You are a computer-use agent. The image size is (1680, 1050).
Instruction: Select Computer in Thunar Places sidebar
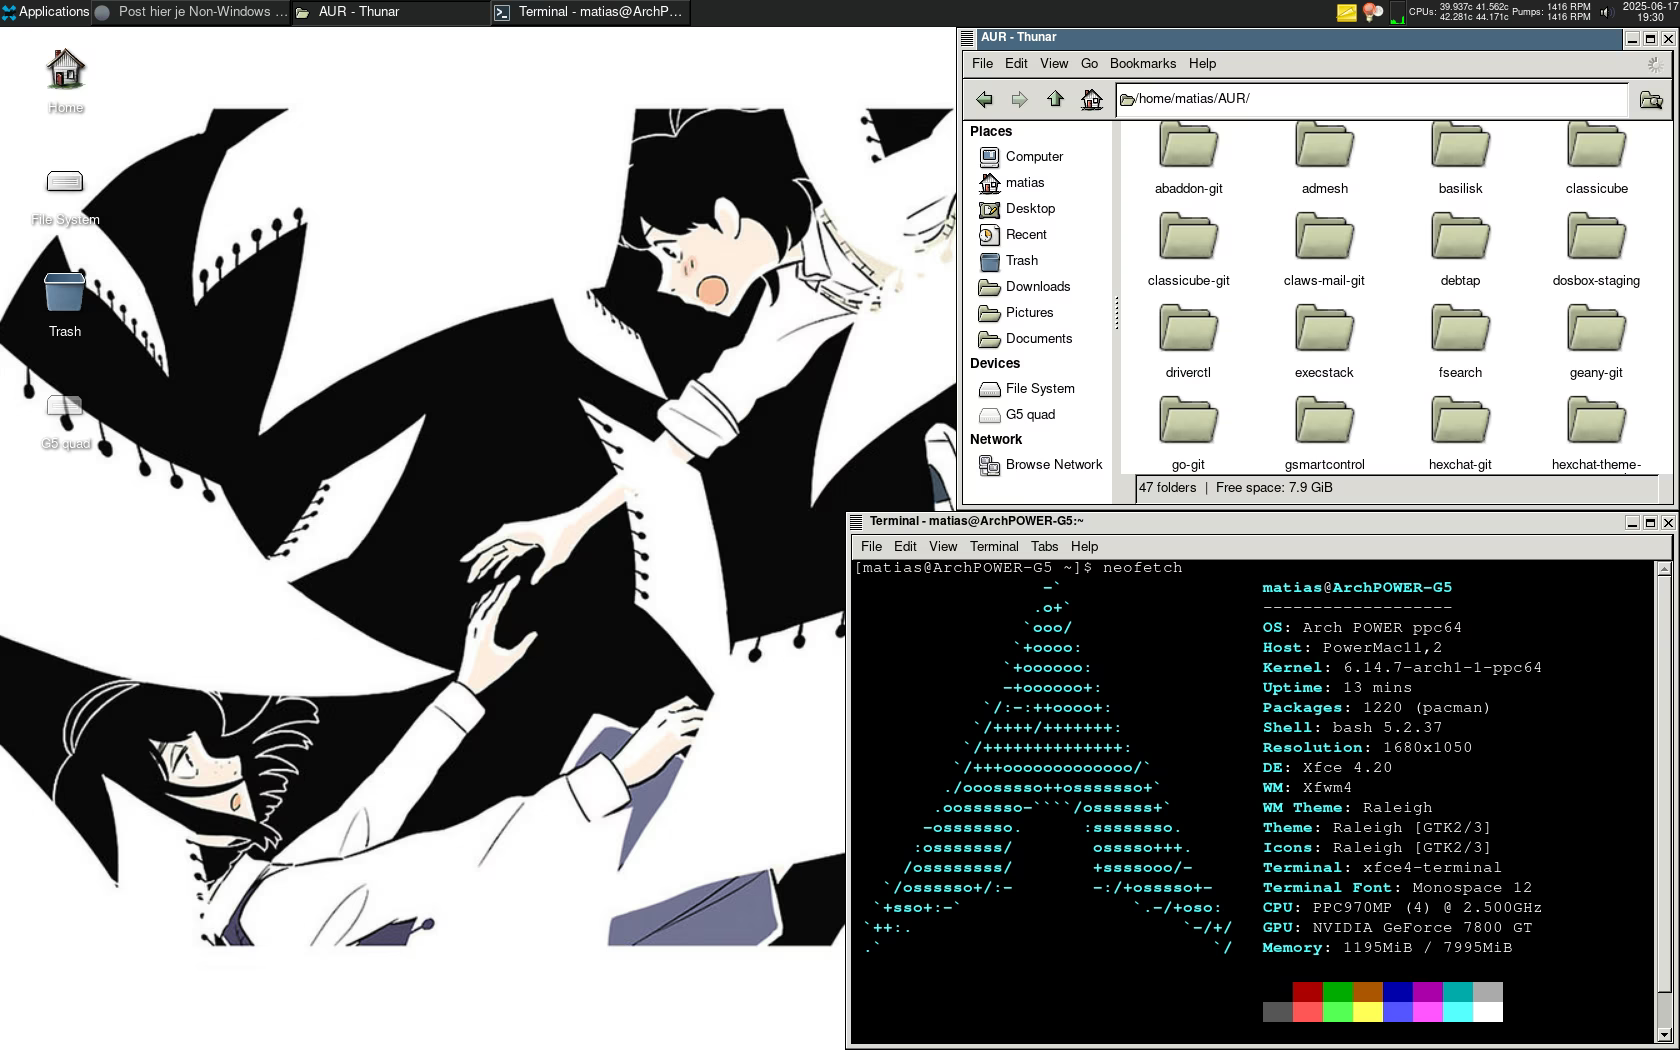click(1034, 157)
